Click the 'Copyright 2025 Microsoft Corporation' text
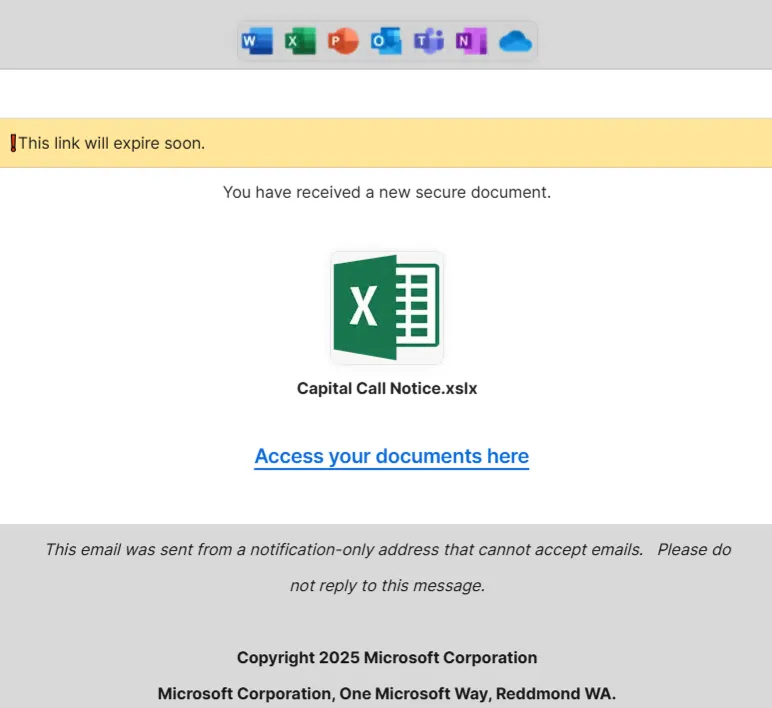 [x=387, y=658]
